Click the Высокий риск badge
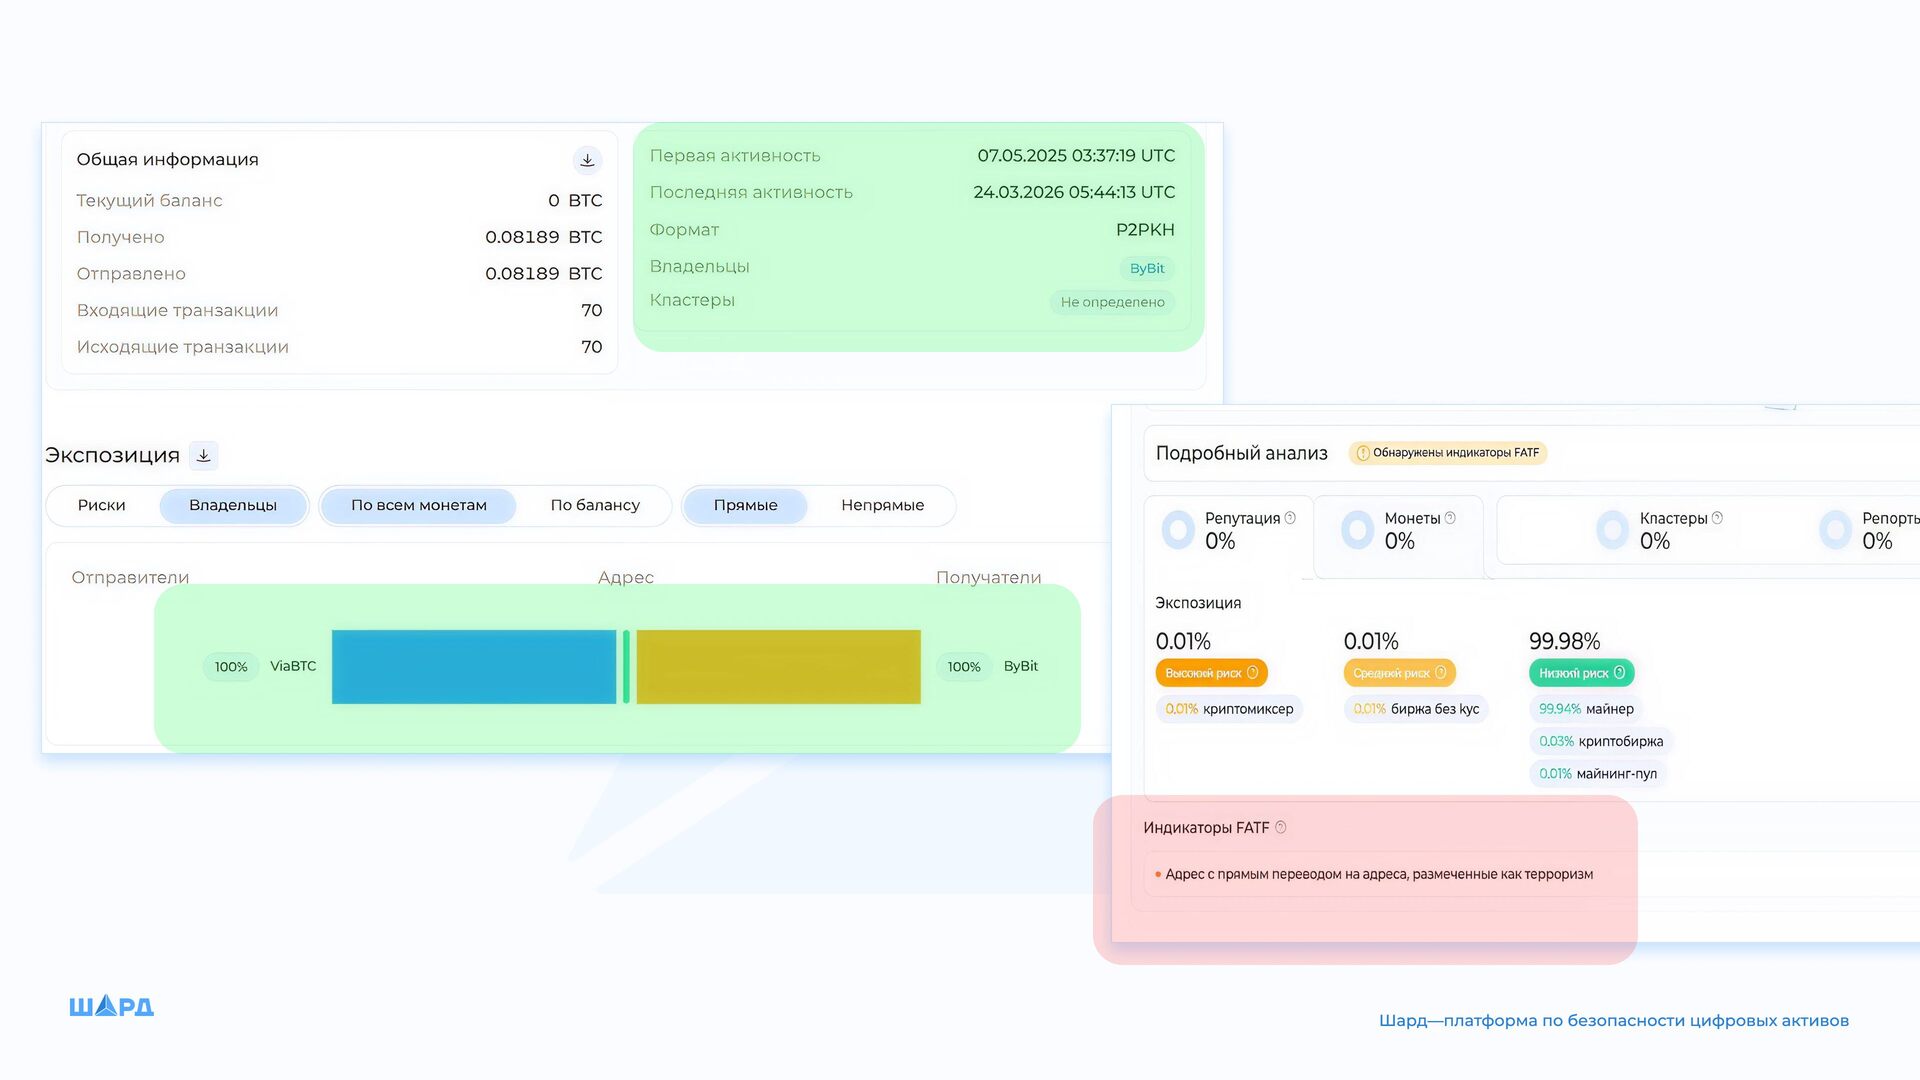The height and width of the screenshot is (1080, 1920). pos(1211,673)
